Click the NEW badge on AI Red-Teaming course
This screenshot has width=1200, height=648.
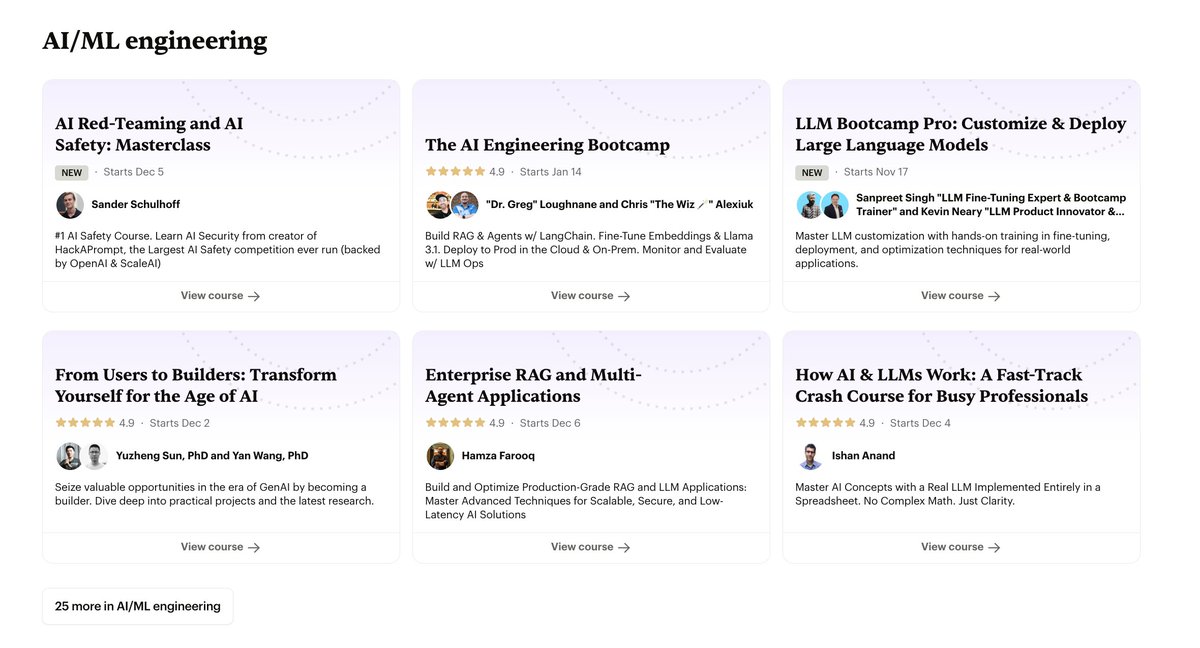(x=72, y=172)
